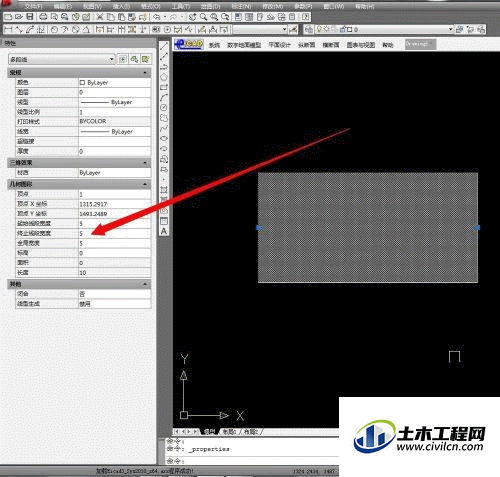Image resolution: width=500 pixels, height=477 pixels.
Task: Click the 闭合 value field
Action: [x=114, y=294]
